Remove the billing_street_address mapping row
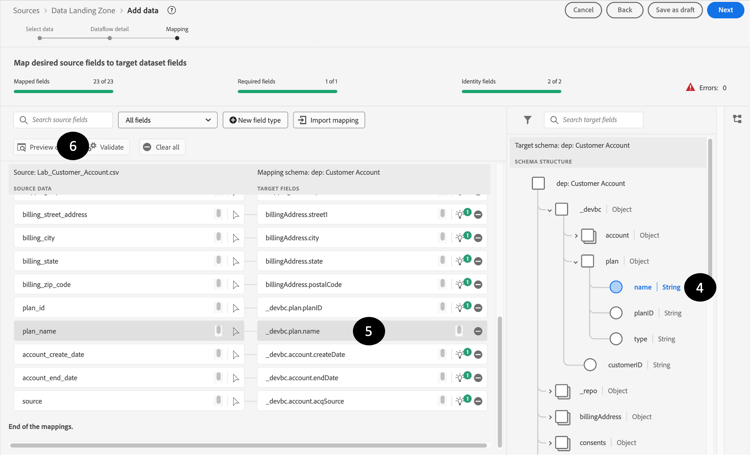750x455 pixels. click(x=478, y=214)
